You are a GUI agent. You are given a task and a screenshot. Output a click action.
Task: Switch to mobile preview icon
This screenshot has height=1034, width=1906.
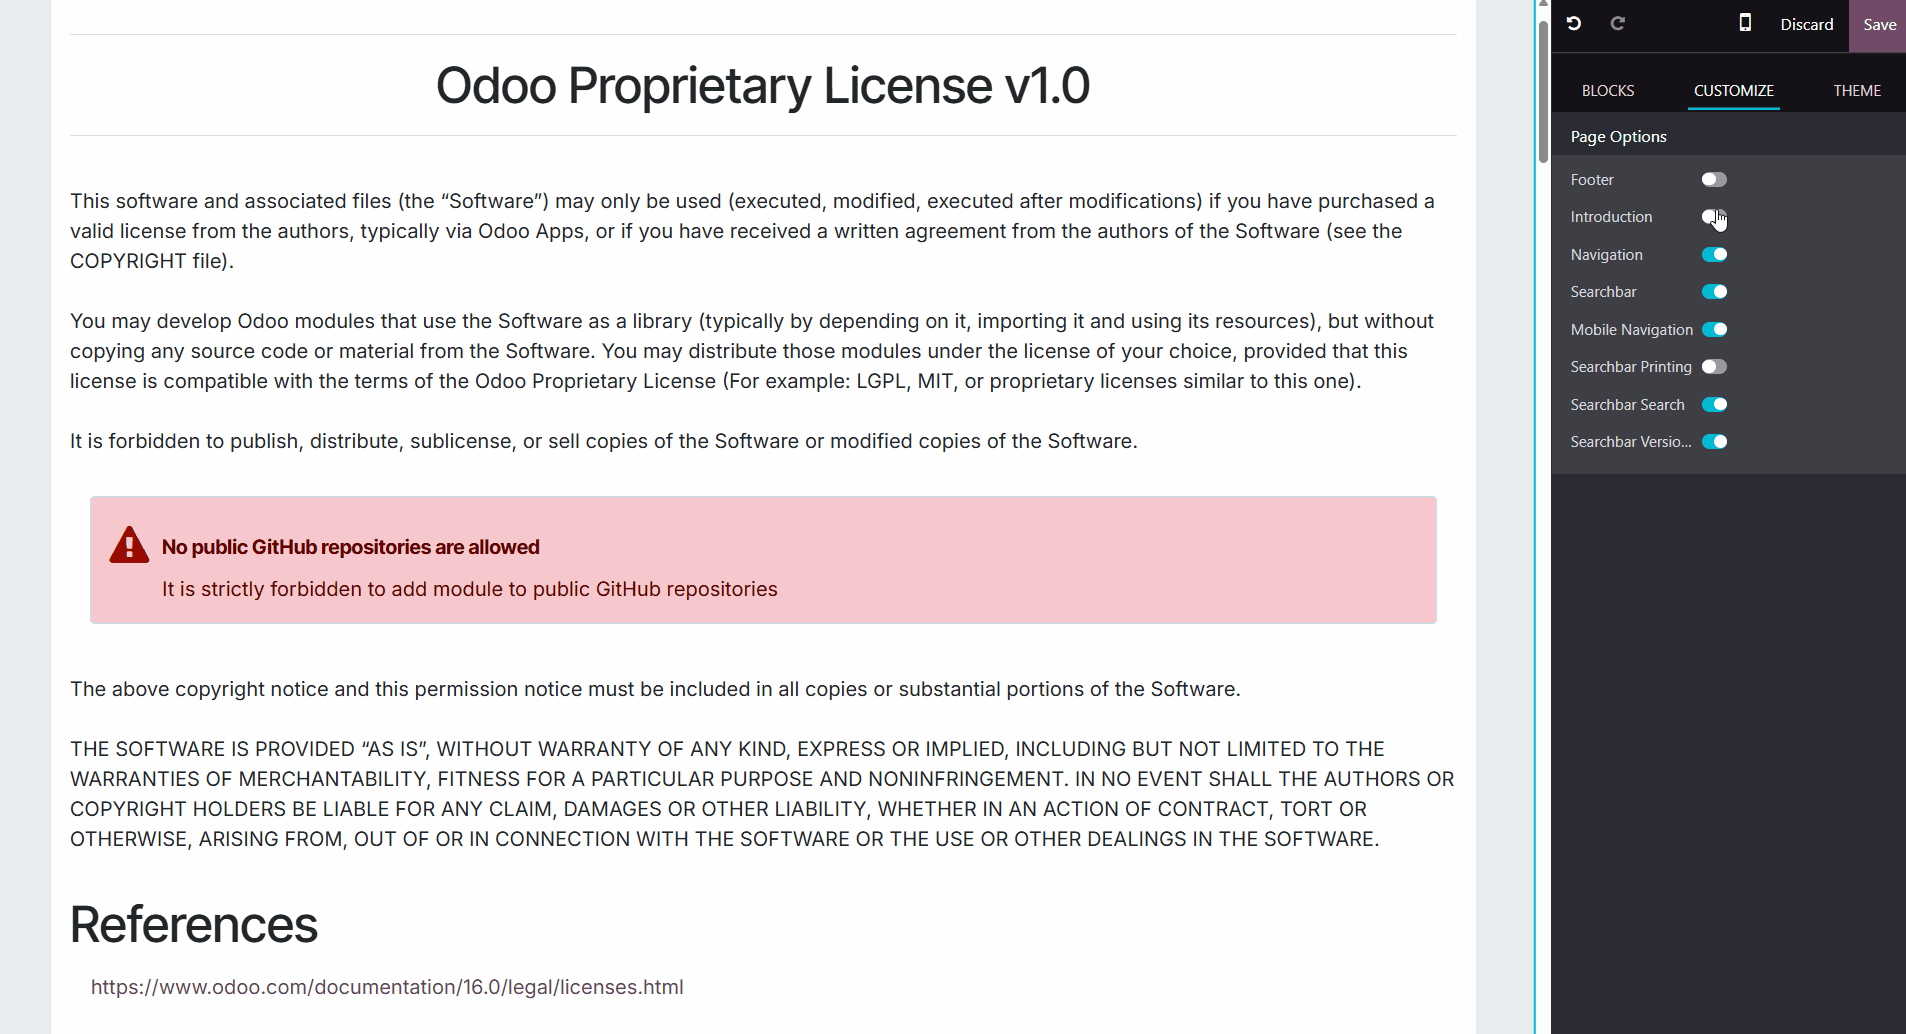1745,23
